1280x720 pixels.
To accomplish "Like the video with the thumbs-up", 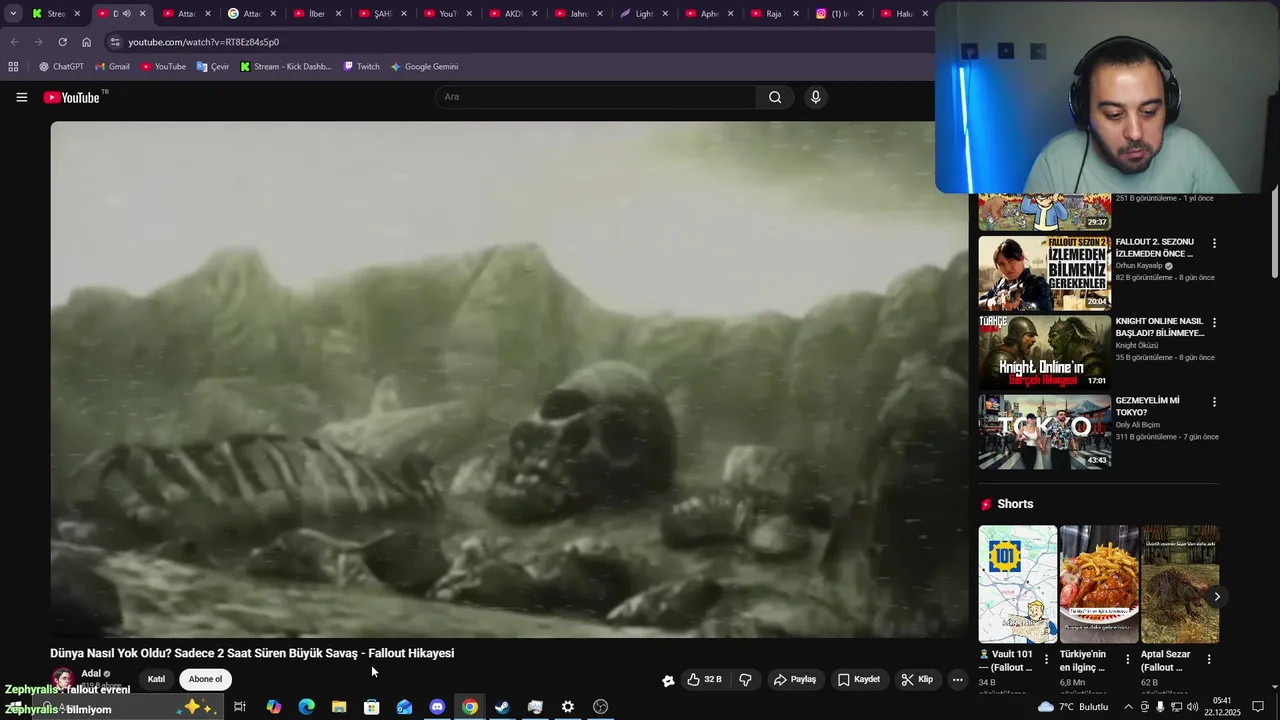I will click(x=704, y=679).
